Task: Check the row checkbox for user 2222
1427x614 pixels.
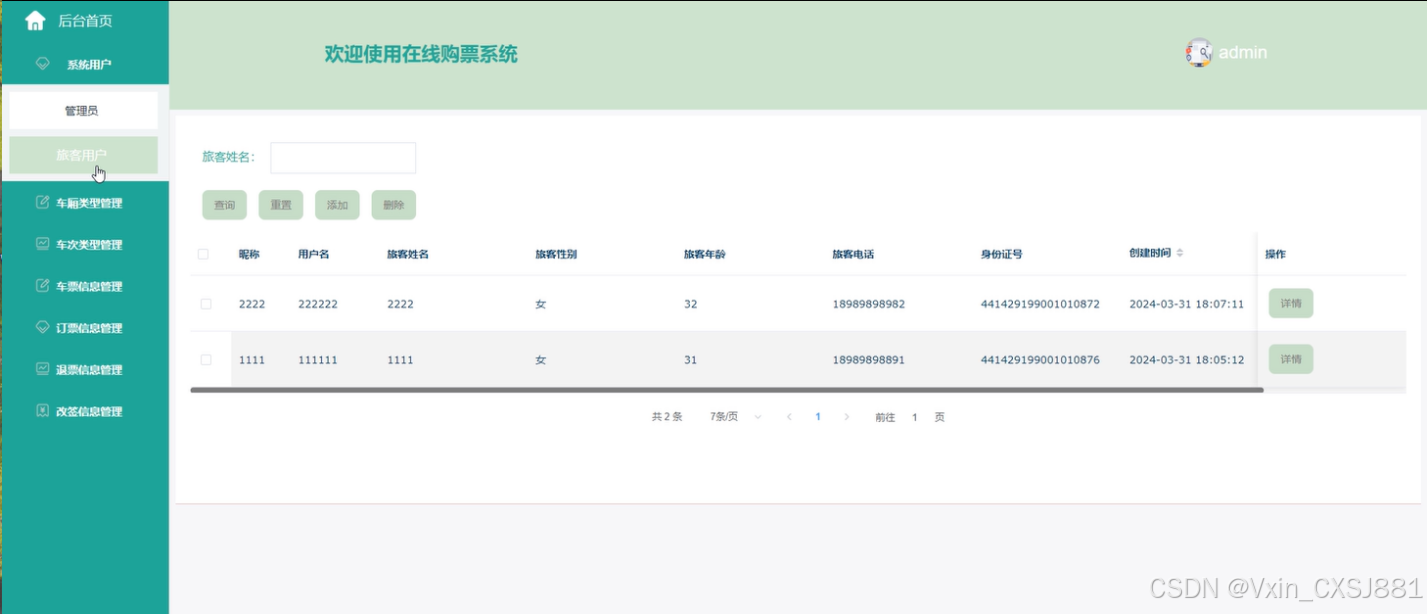Action: pyautogui.click(x=206, y=304)
